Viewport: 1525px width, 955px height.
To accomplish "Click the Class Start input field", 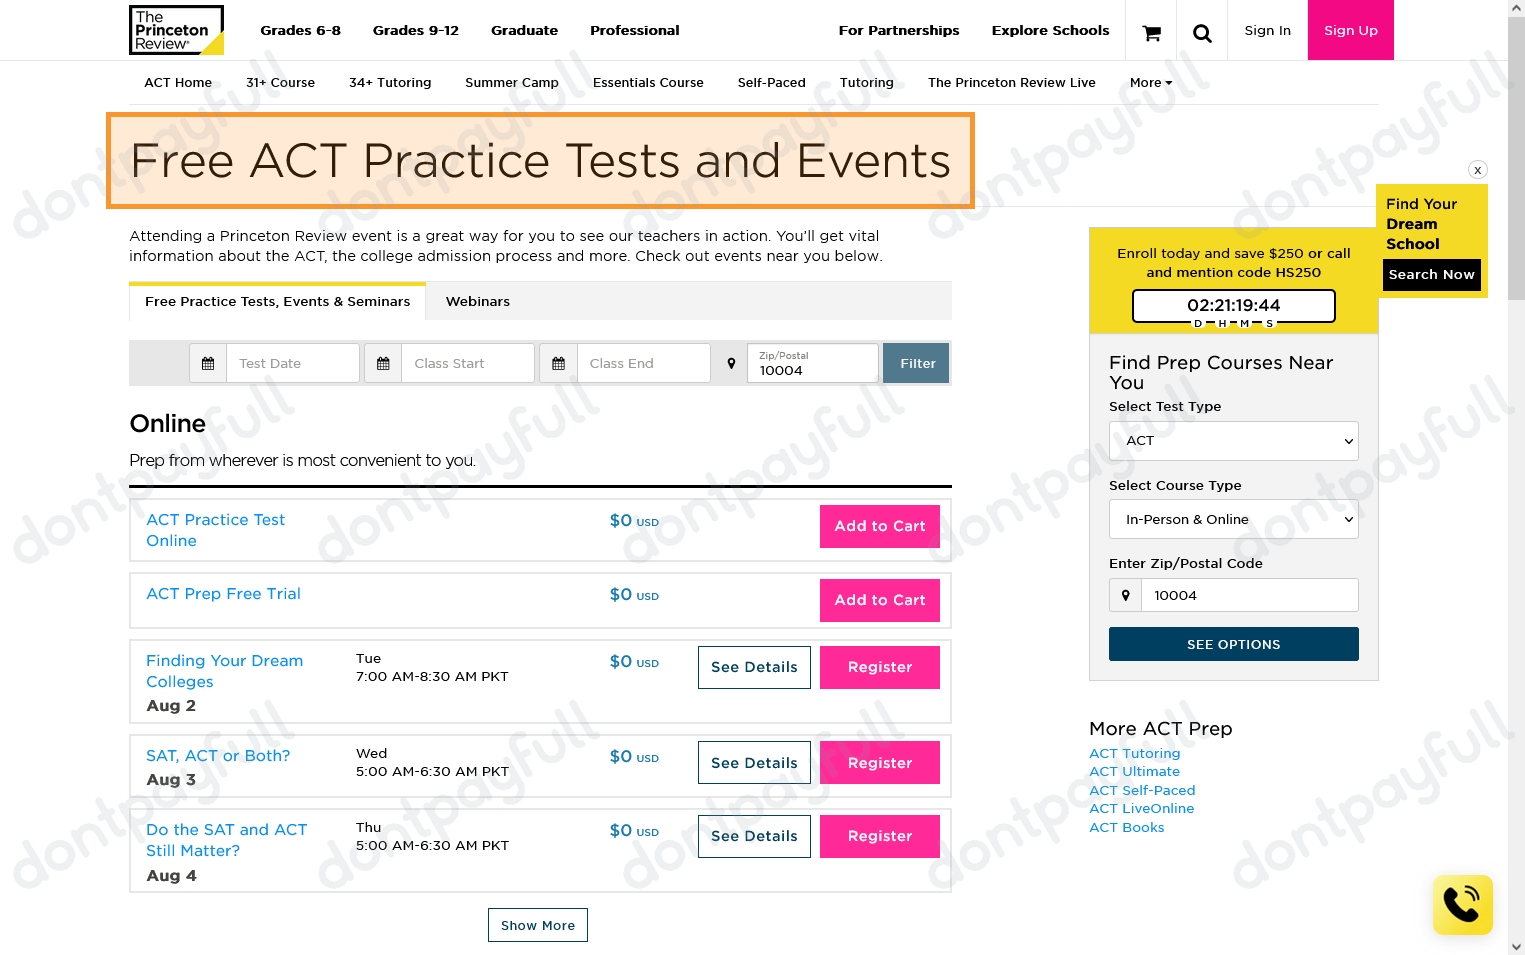I will [x=468, y=363].
